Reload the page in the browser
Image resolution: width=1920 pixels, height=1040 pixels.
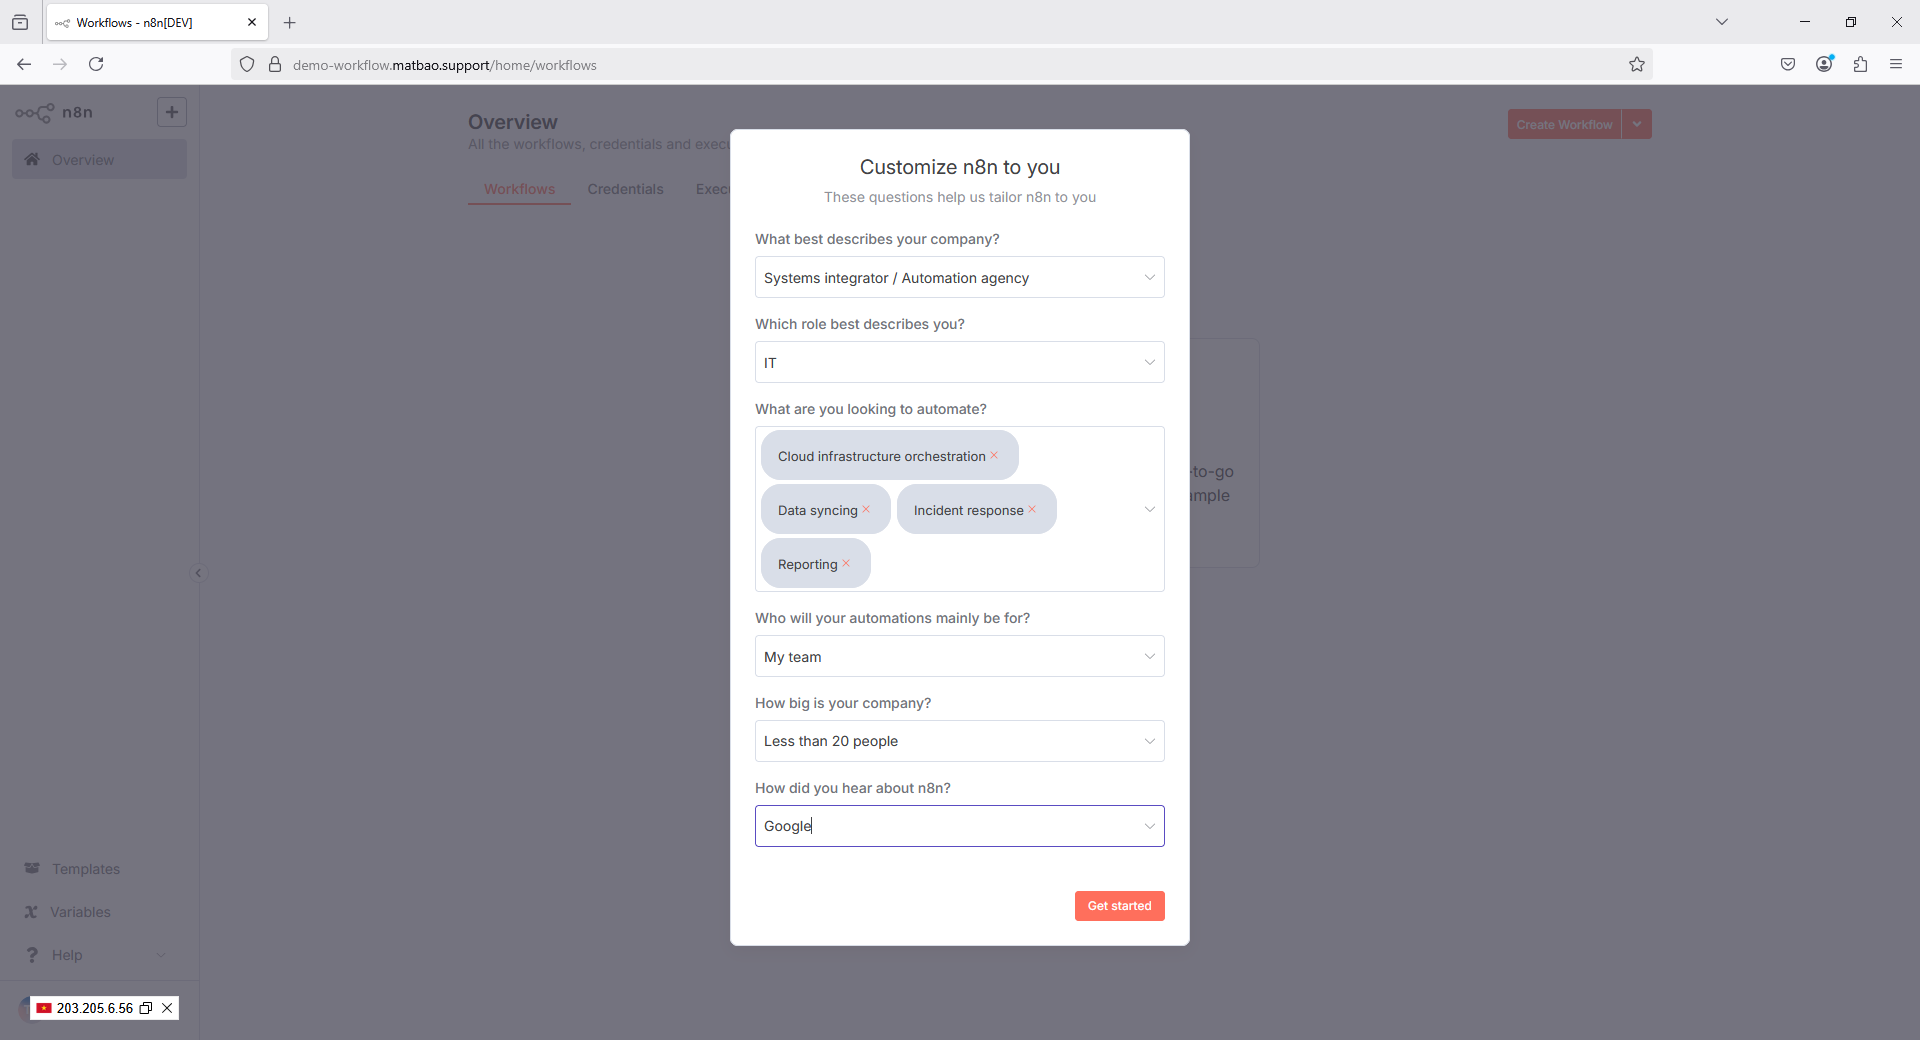(x=96, y=64)
